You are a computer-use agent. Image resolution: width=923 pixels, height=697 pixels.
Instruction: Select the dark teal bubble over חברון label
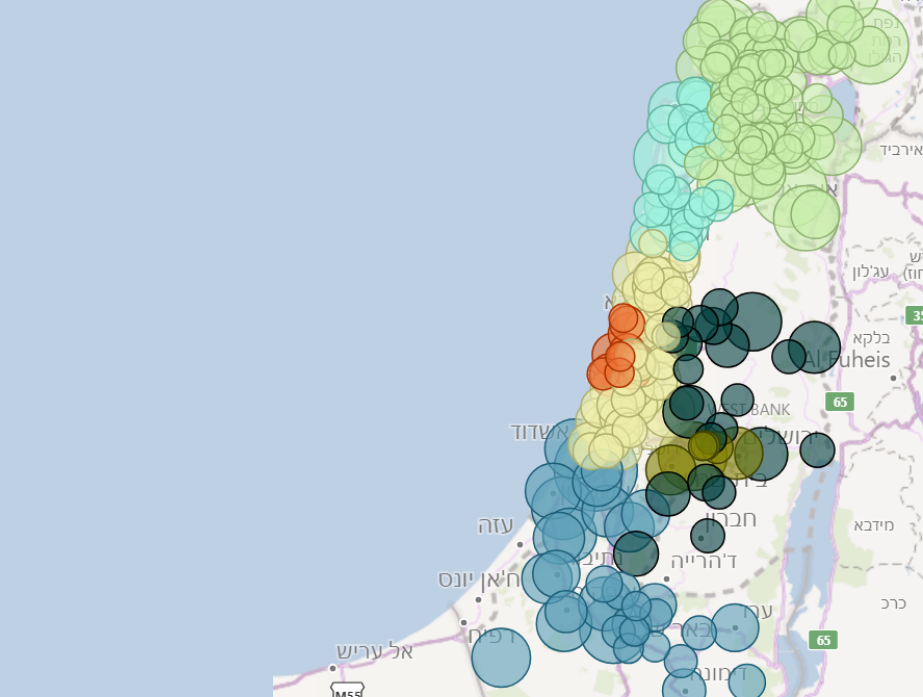coord(707,535)
